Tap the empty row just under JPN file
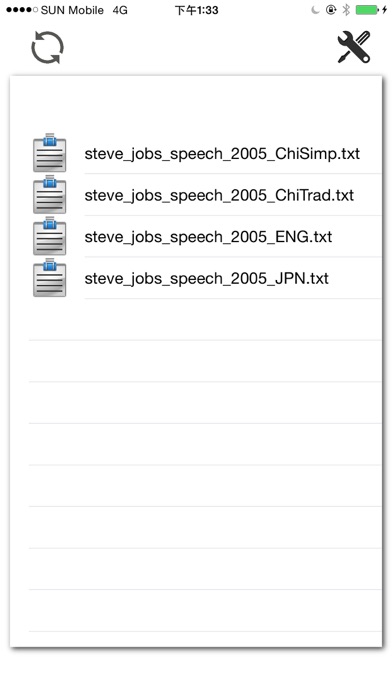This screenshot has height=696, width=392. click(205, 320)
